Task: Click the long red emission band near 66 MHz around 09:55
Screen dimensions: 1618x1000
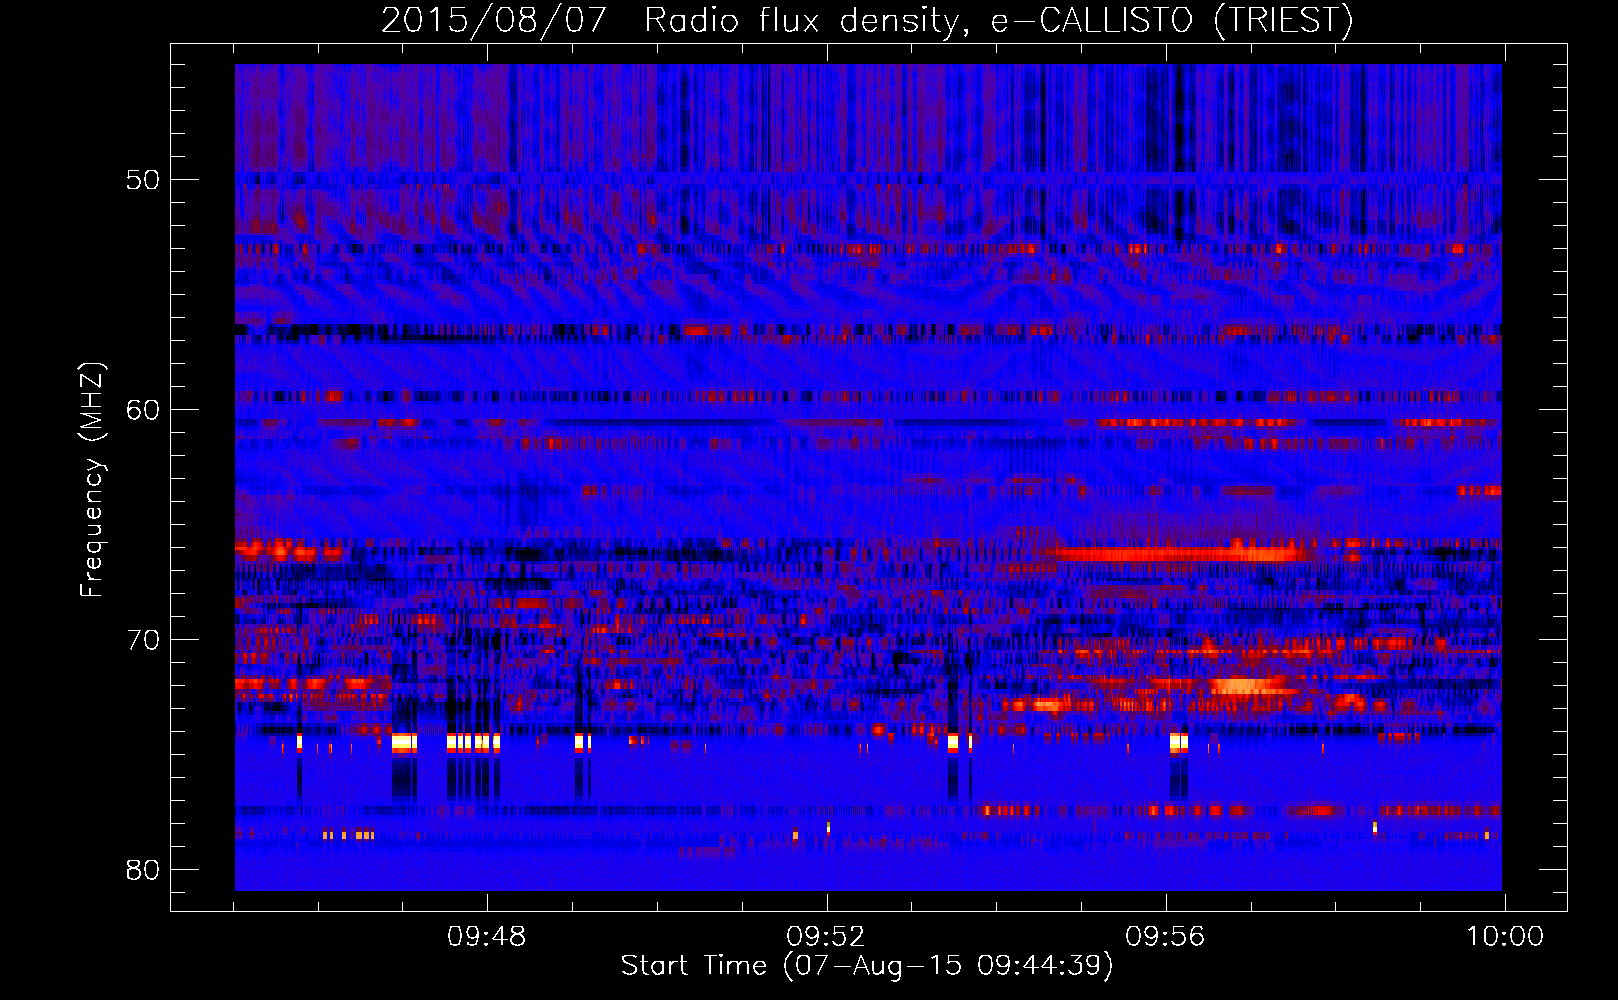Action: tap(1178, 553)
